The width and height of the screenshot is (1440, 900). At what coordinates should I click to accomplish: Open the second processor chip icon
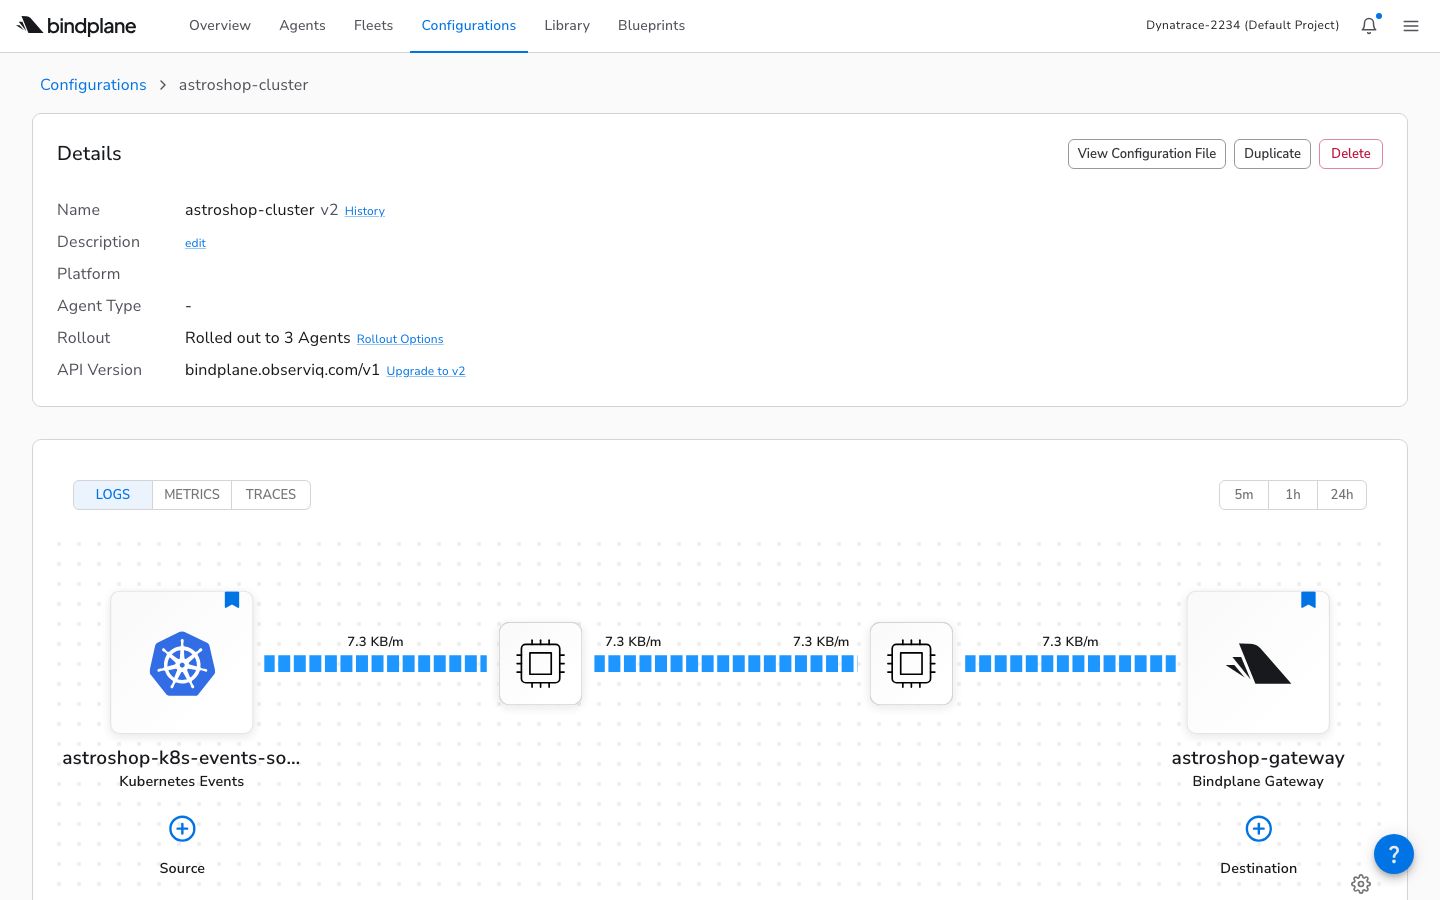(911, 662)
